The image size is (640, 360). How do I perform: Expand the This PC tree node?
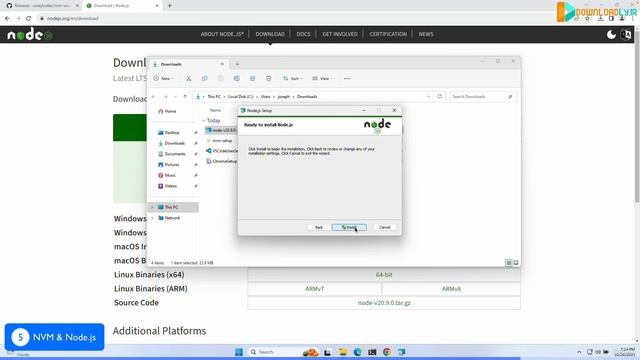tap(153, 207)
